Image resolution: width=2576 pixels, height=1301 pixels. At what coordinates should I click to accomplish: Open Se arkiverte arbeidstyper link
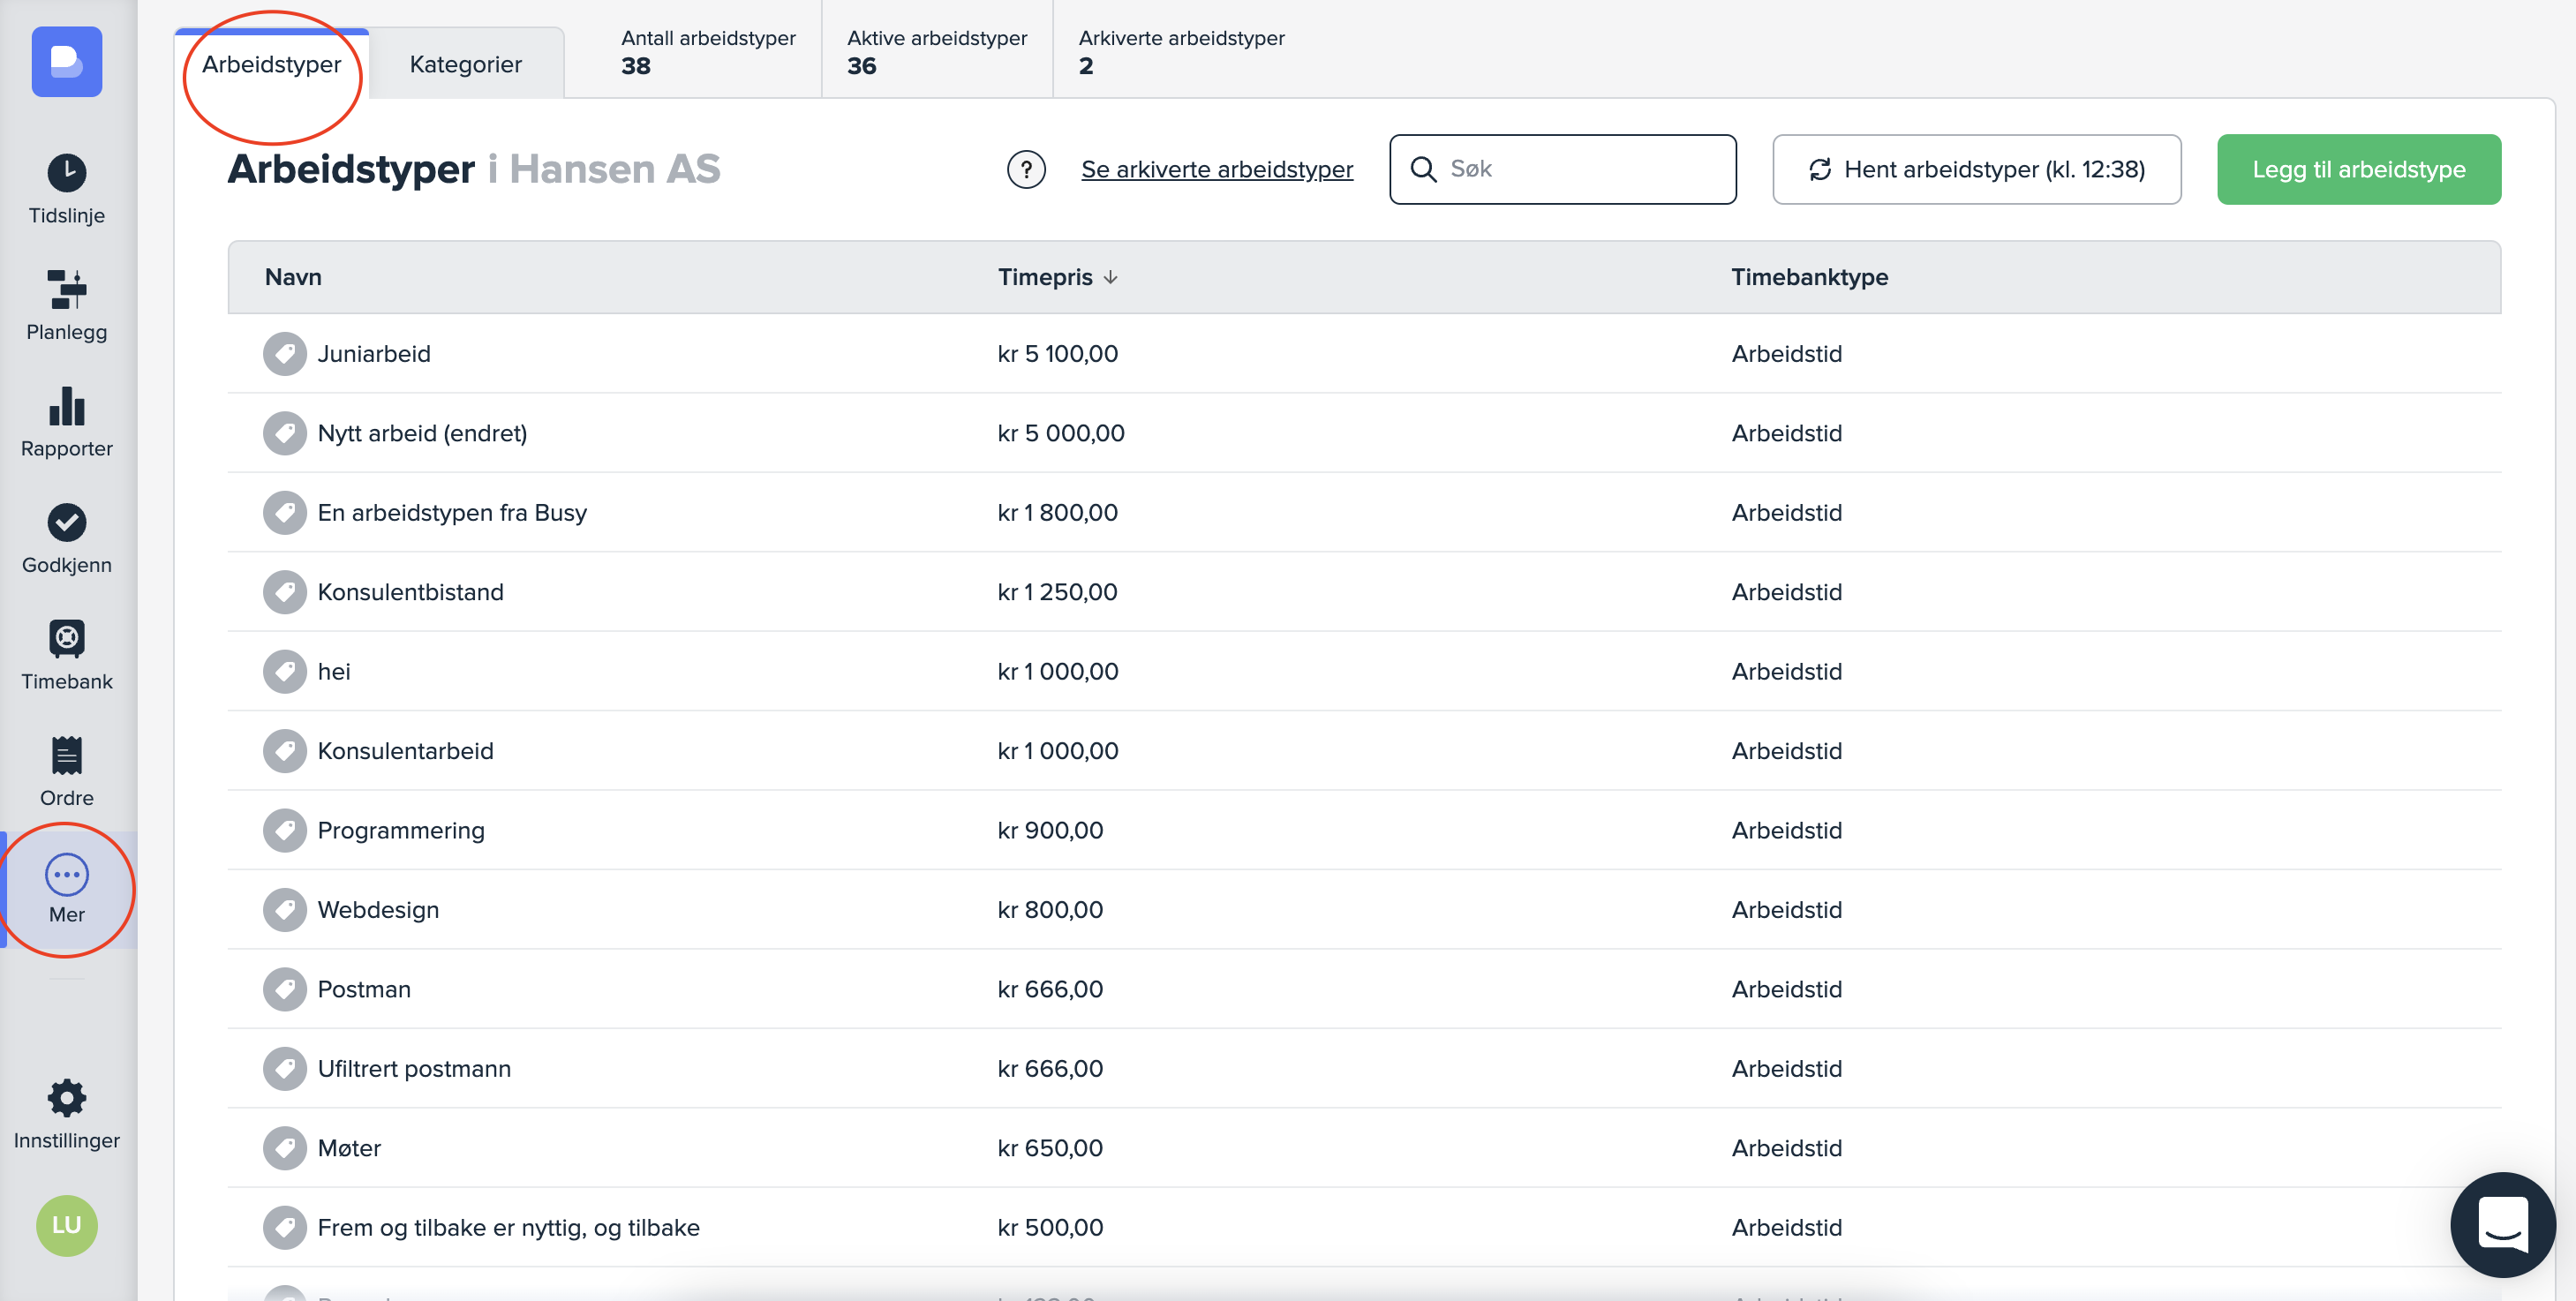tap(1216, 170)
